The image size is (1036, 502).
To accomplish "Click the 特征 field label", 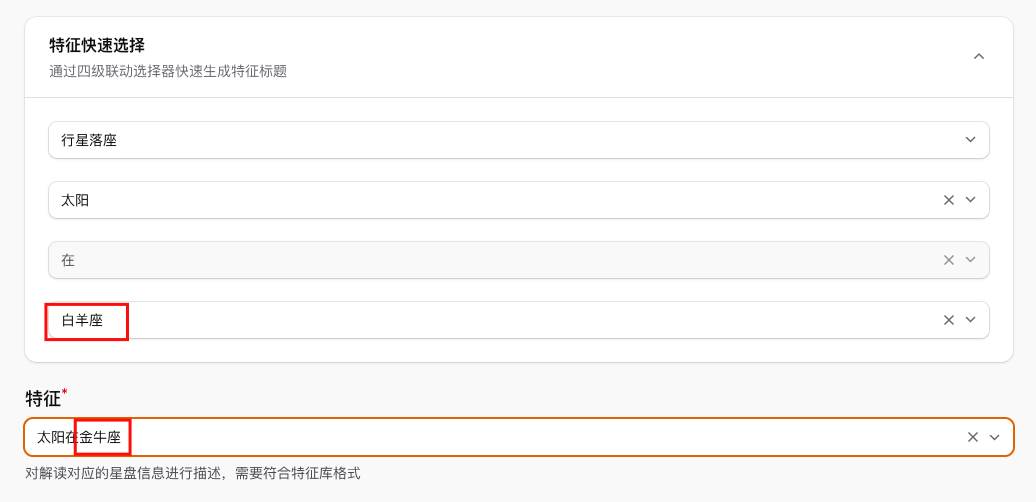I will coord(43,398).
